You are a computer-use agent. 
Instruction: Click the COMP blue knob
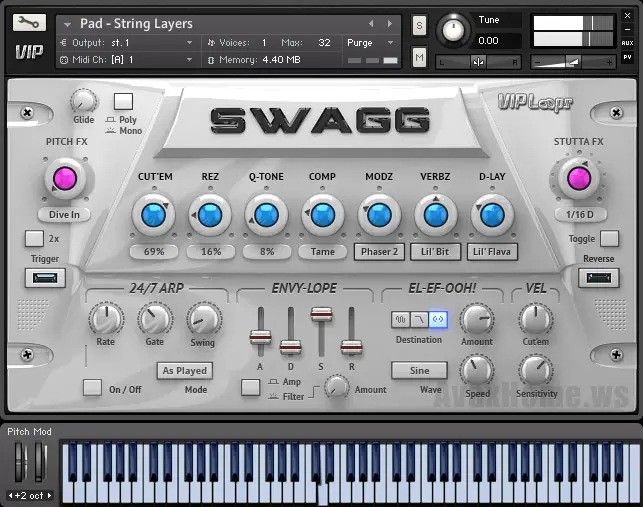click(322, 215)
